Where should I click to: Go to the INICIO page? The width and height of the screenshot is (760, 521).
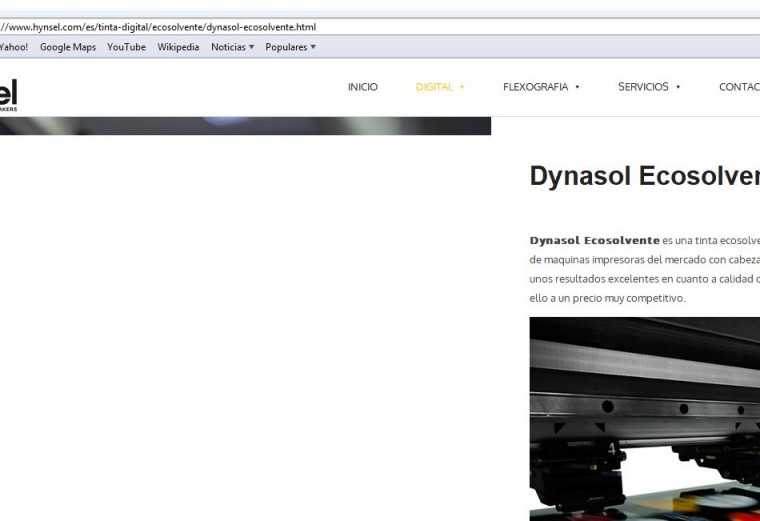coord(362,87)
